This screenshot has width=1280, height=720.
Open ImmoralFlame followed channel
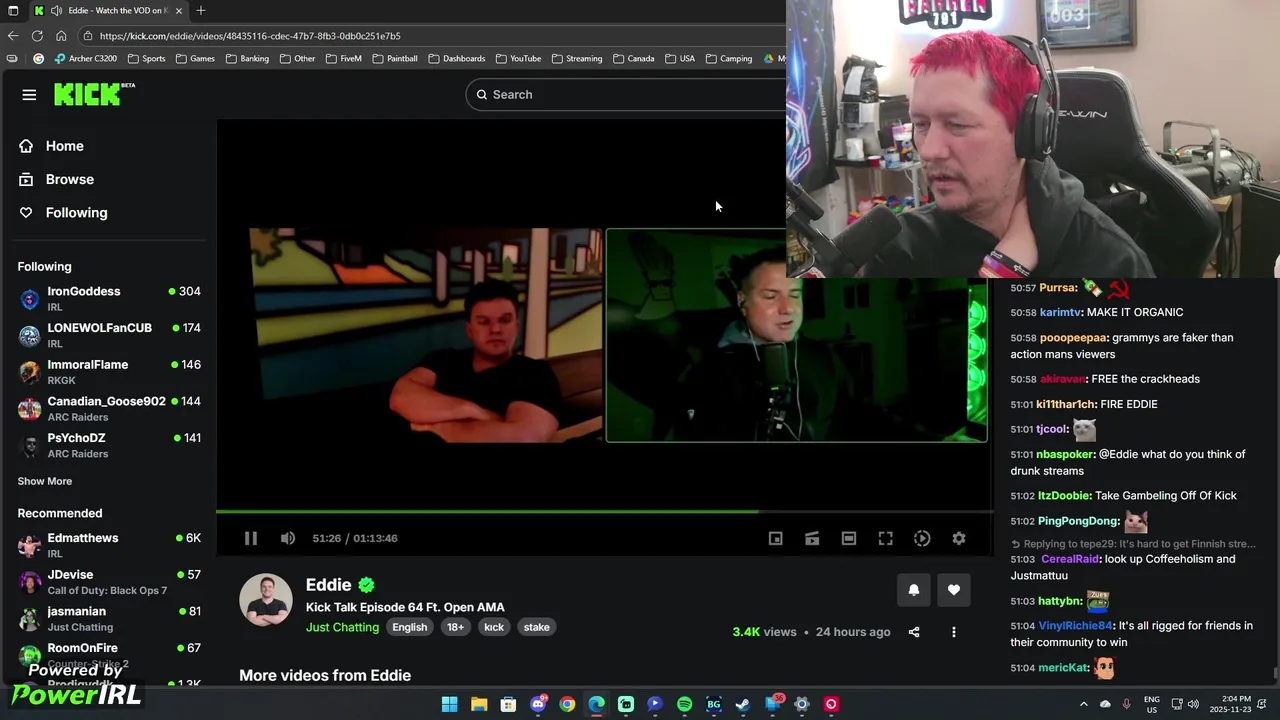coord(110,372)
